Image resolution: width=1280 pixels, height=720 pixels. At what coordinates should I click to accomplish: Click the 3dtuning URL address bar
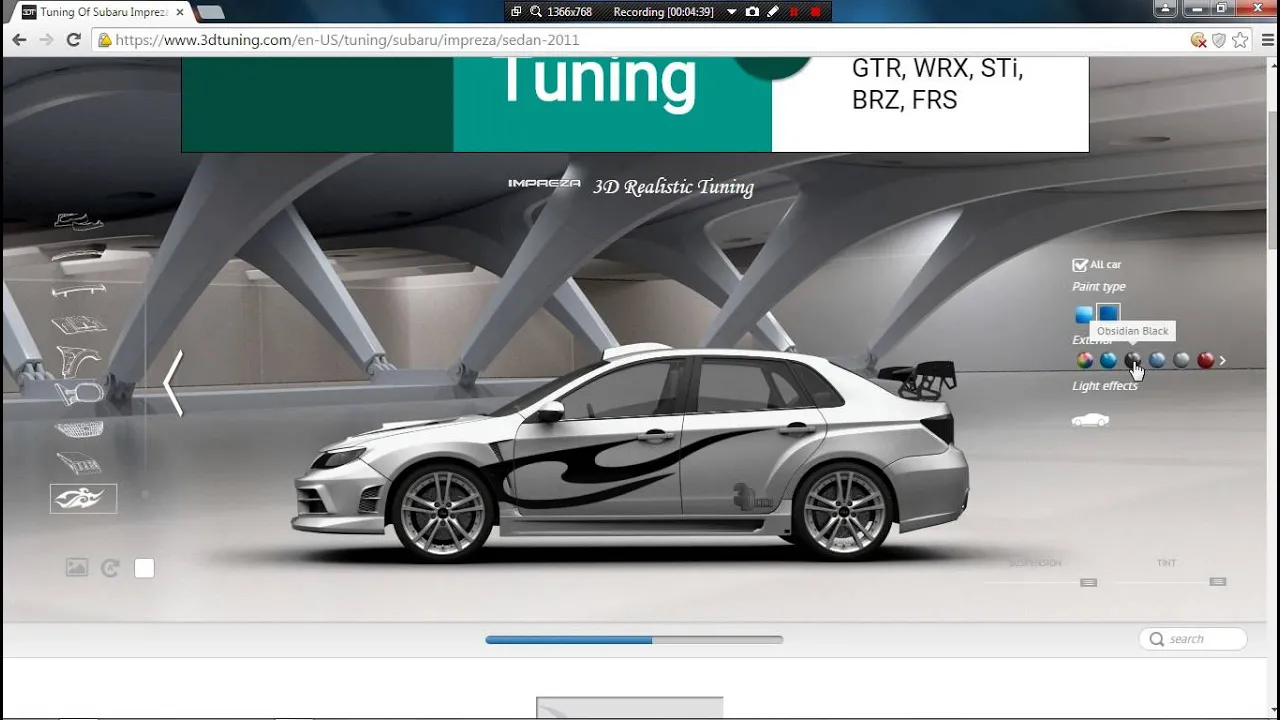point(640,40)
